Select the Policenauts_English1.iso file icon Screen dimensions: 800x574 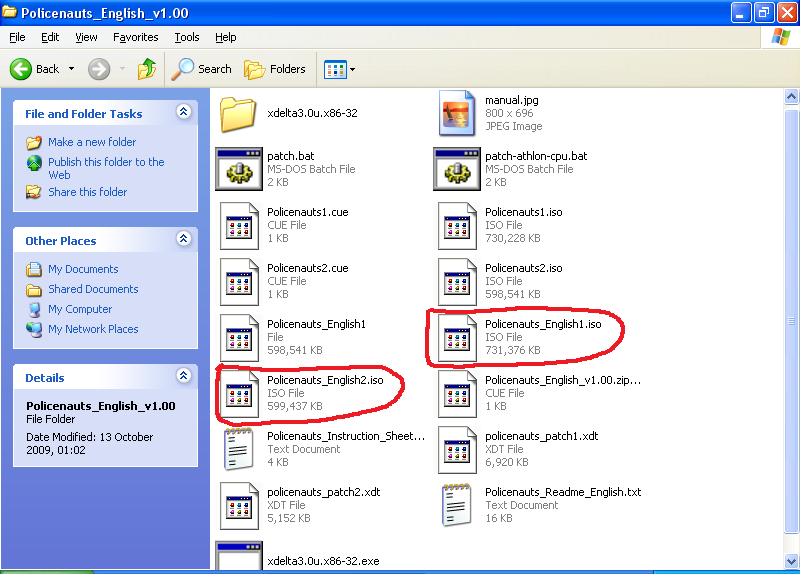[x=457, y=337]
